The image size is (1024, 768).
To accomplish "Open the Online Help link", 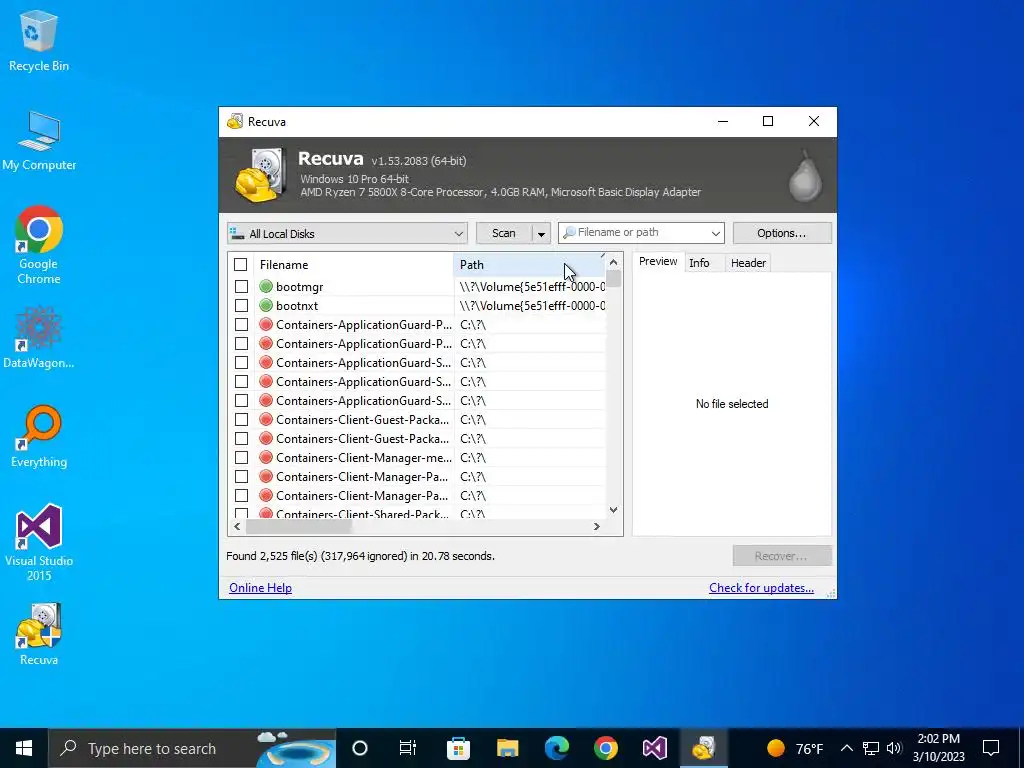I will click(261, 588).
